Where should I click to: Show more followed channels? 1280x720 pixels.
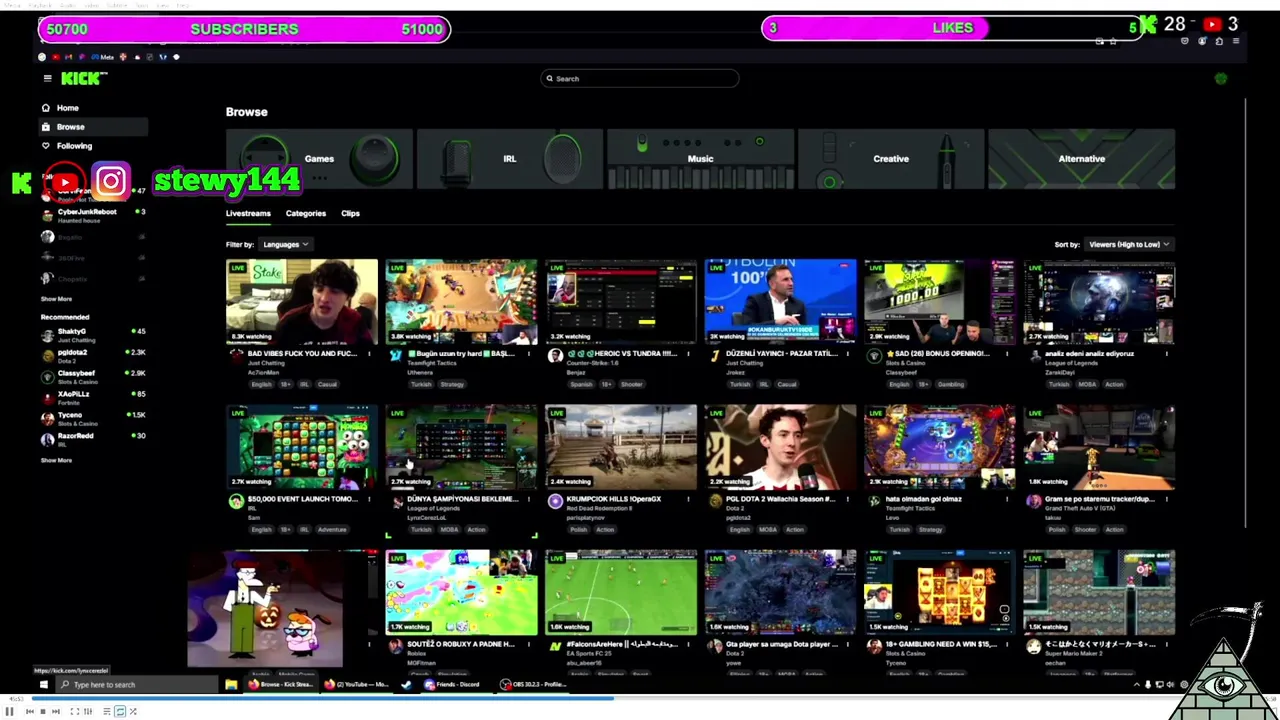pyautogui.click(x=56, y=299)
